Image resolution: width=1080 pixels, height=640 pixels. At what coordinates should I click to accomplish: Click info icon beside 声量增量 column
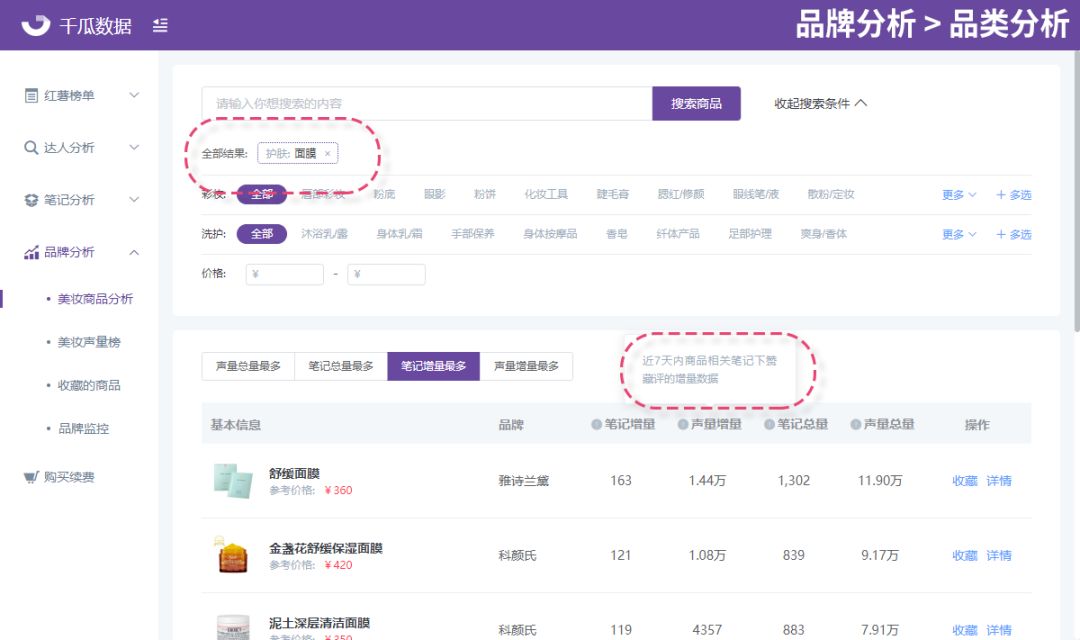[683, 424]
